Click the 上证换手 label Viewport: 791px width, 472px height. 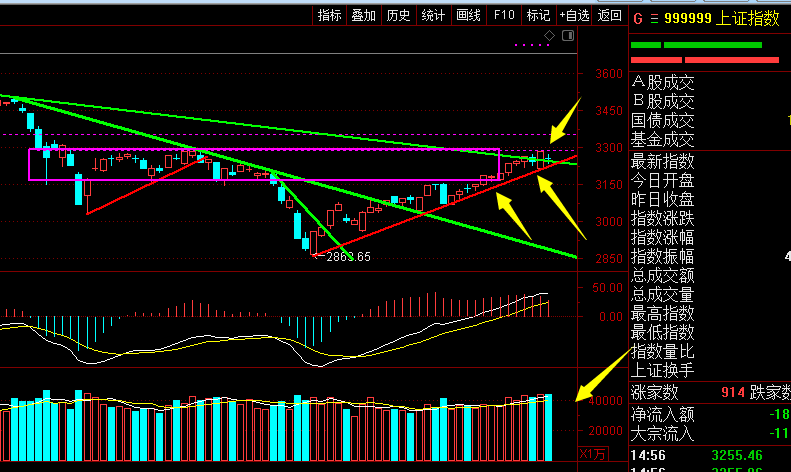(x=662, y=371)
